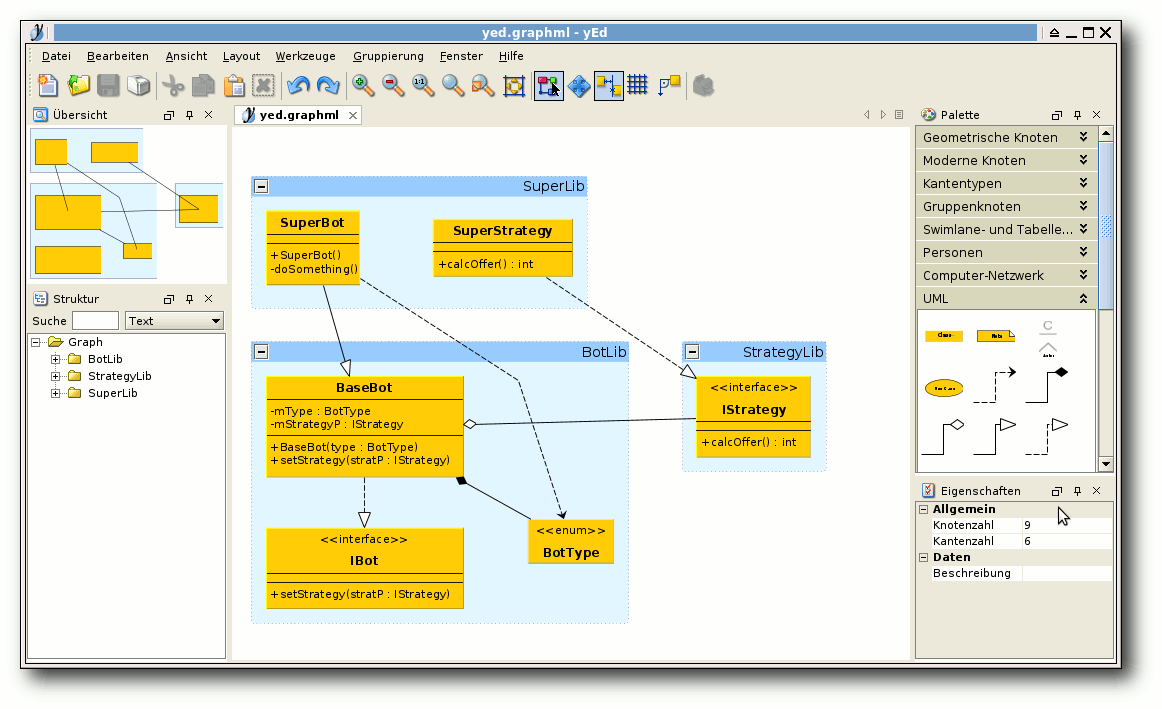The height and width of the screenshot is (709, 1162).
Task: Pick the filled diamond composition edge
Action: pyautogui.click(x=1046, y=385)
